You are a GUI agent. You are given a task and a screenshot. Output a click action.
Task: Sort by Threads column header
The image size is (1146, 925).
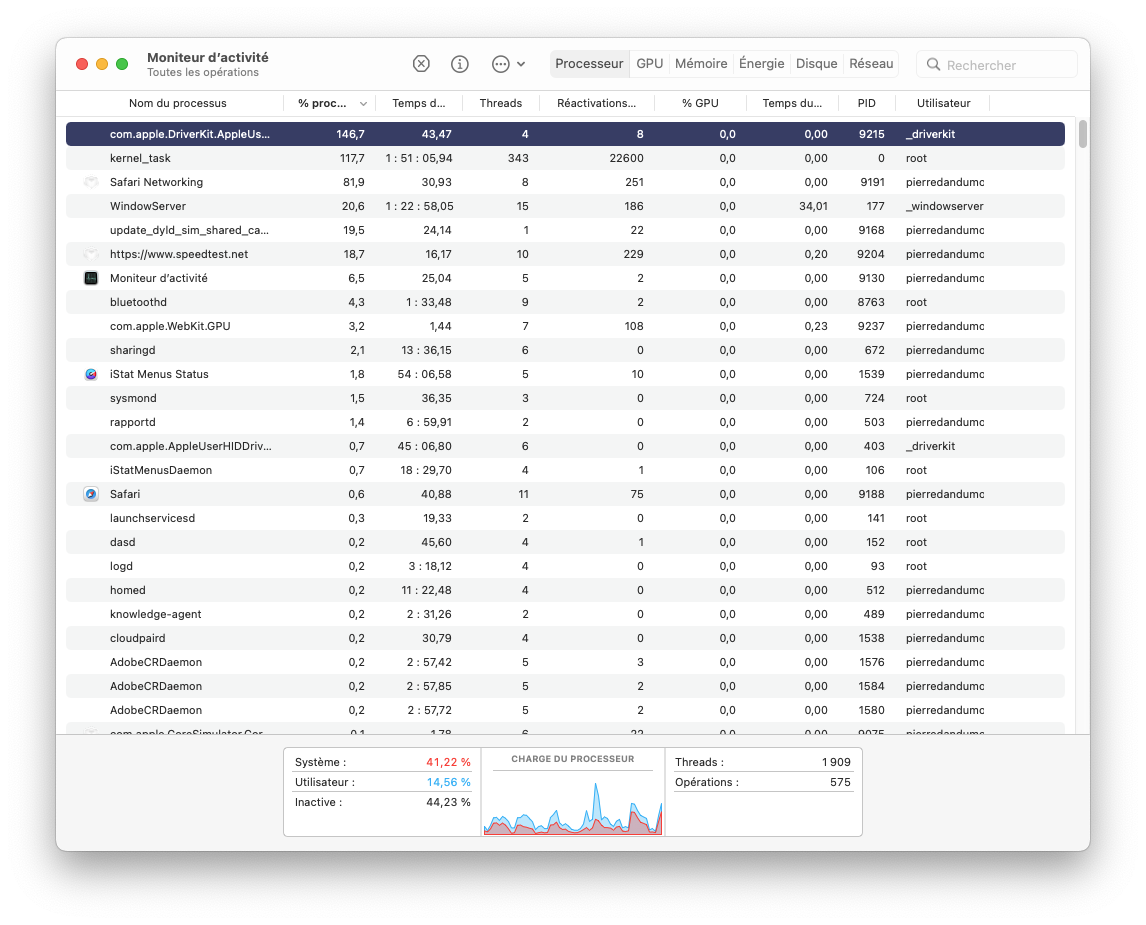click(x=501, y=104)
